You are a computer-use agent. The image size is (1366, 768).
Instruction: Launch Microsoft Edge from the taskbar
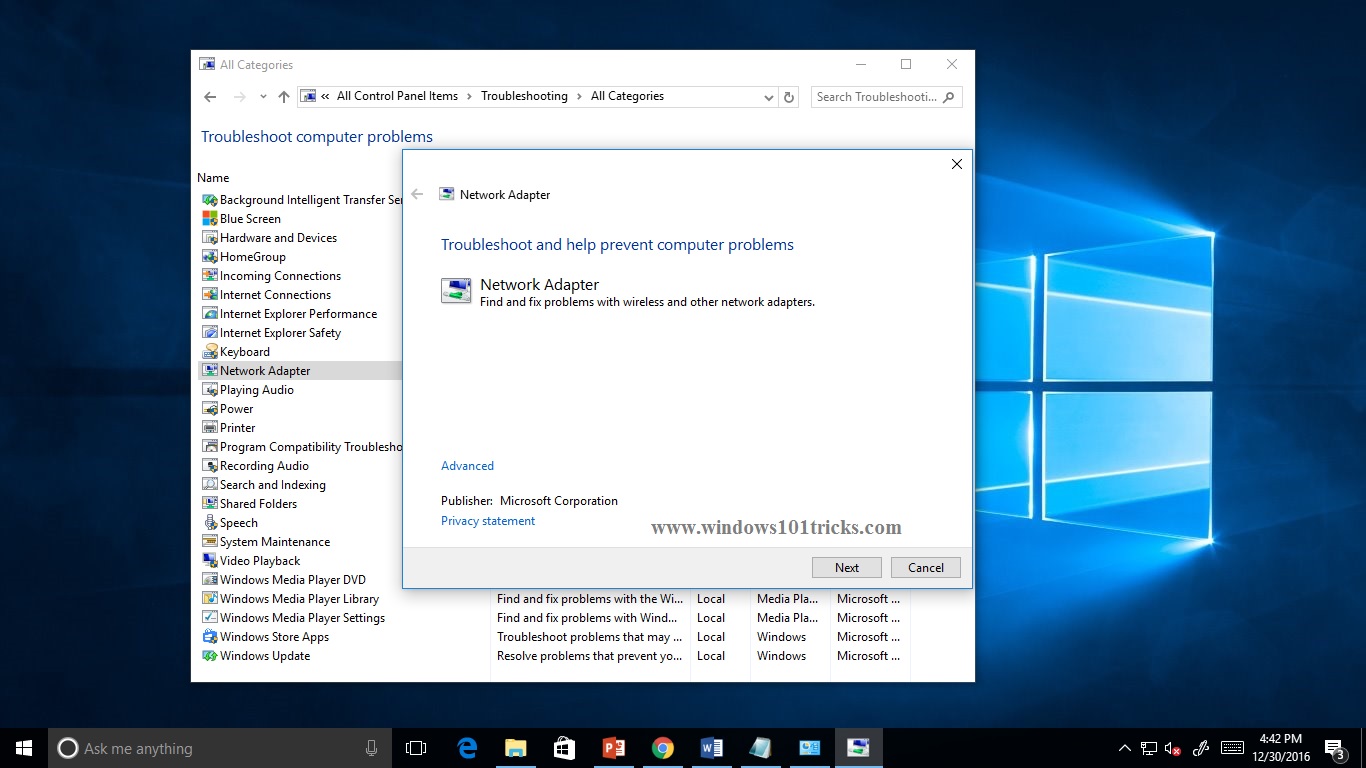[x=466, y=747]
